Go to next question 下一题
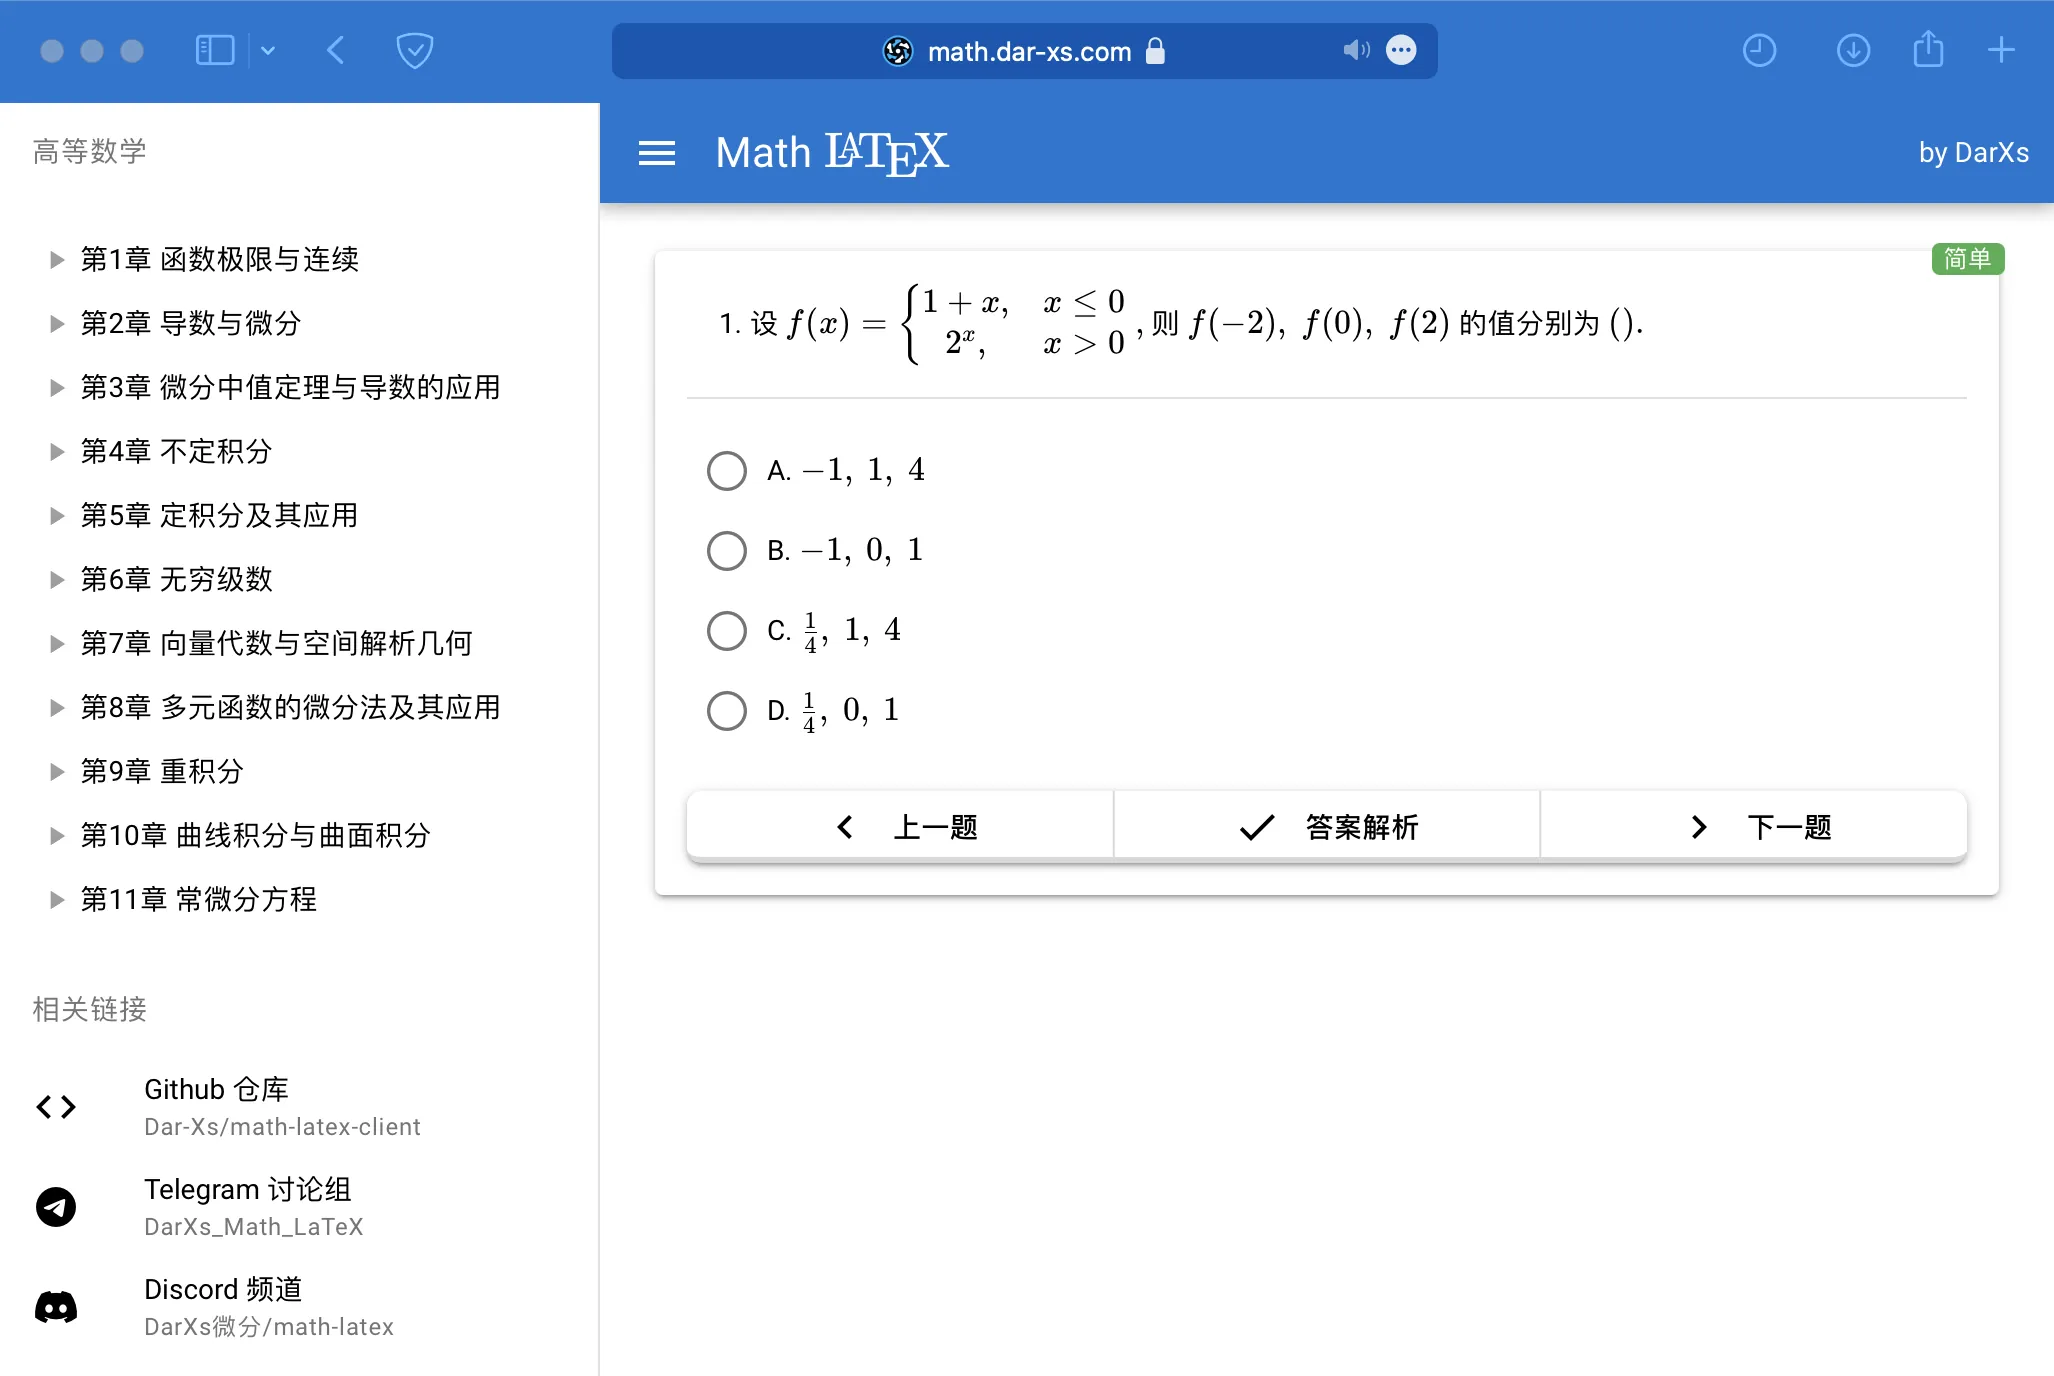Viewport: 2054px width, 1376px height. [1754, 827]
